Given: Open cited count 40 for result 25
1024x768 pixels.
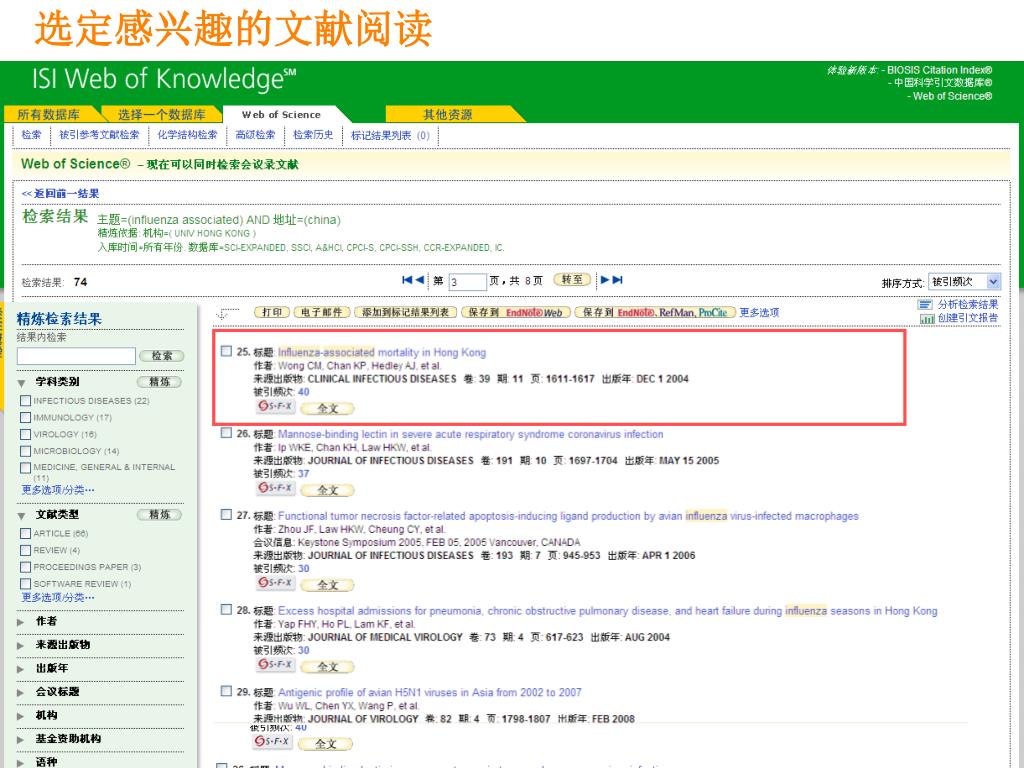Looking at the screenshot, I should click(304, 392).
